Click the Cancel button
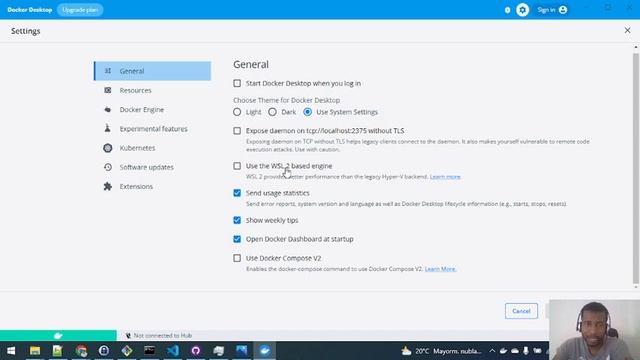Image resolution: width=640 pixels, height=360 pixels. tap(521, 311)
